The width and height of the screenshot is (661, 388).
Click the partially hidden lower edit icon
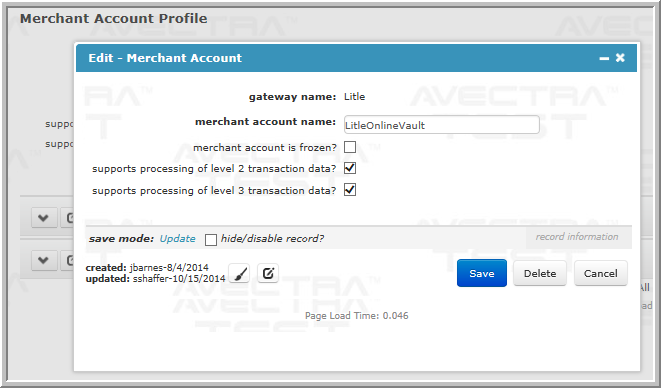68,260
